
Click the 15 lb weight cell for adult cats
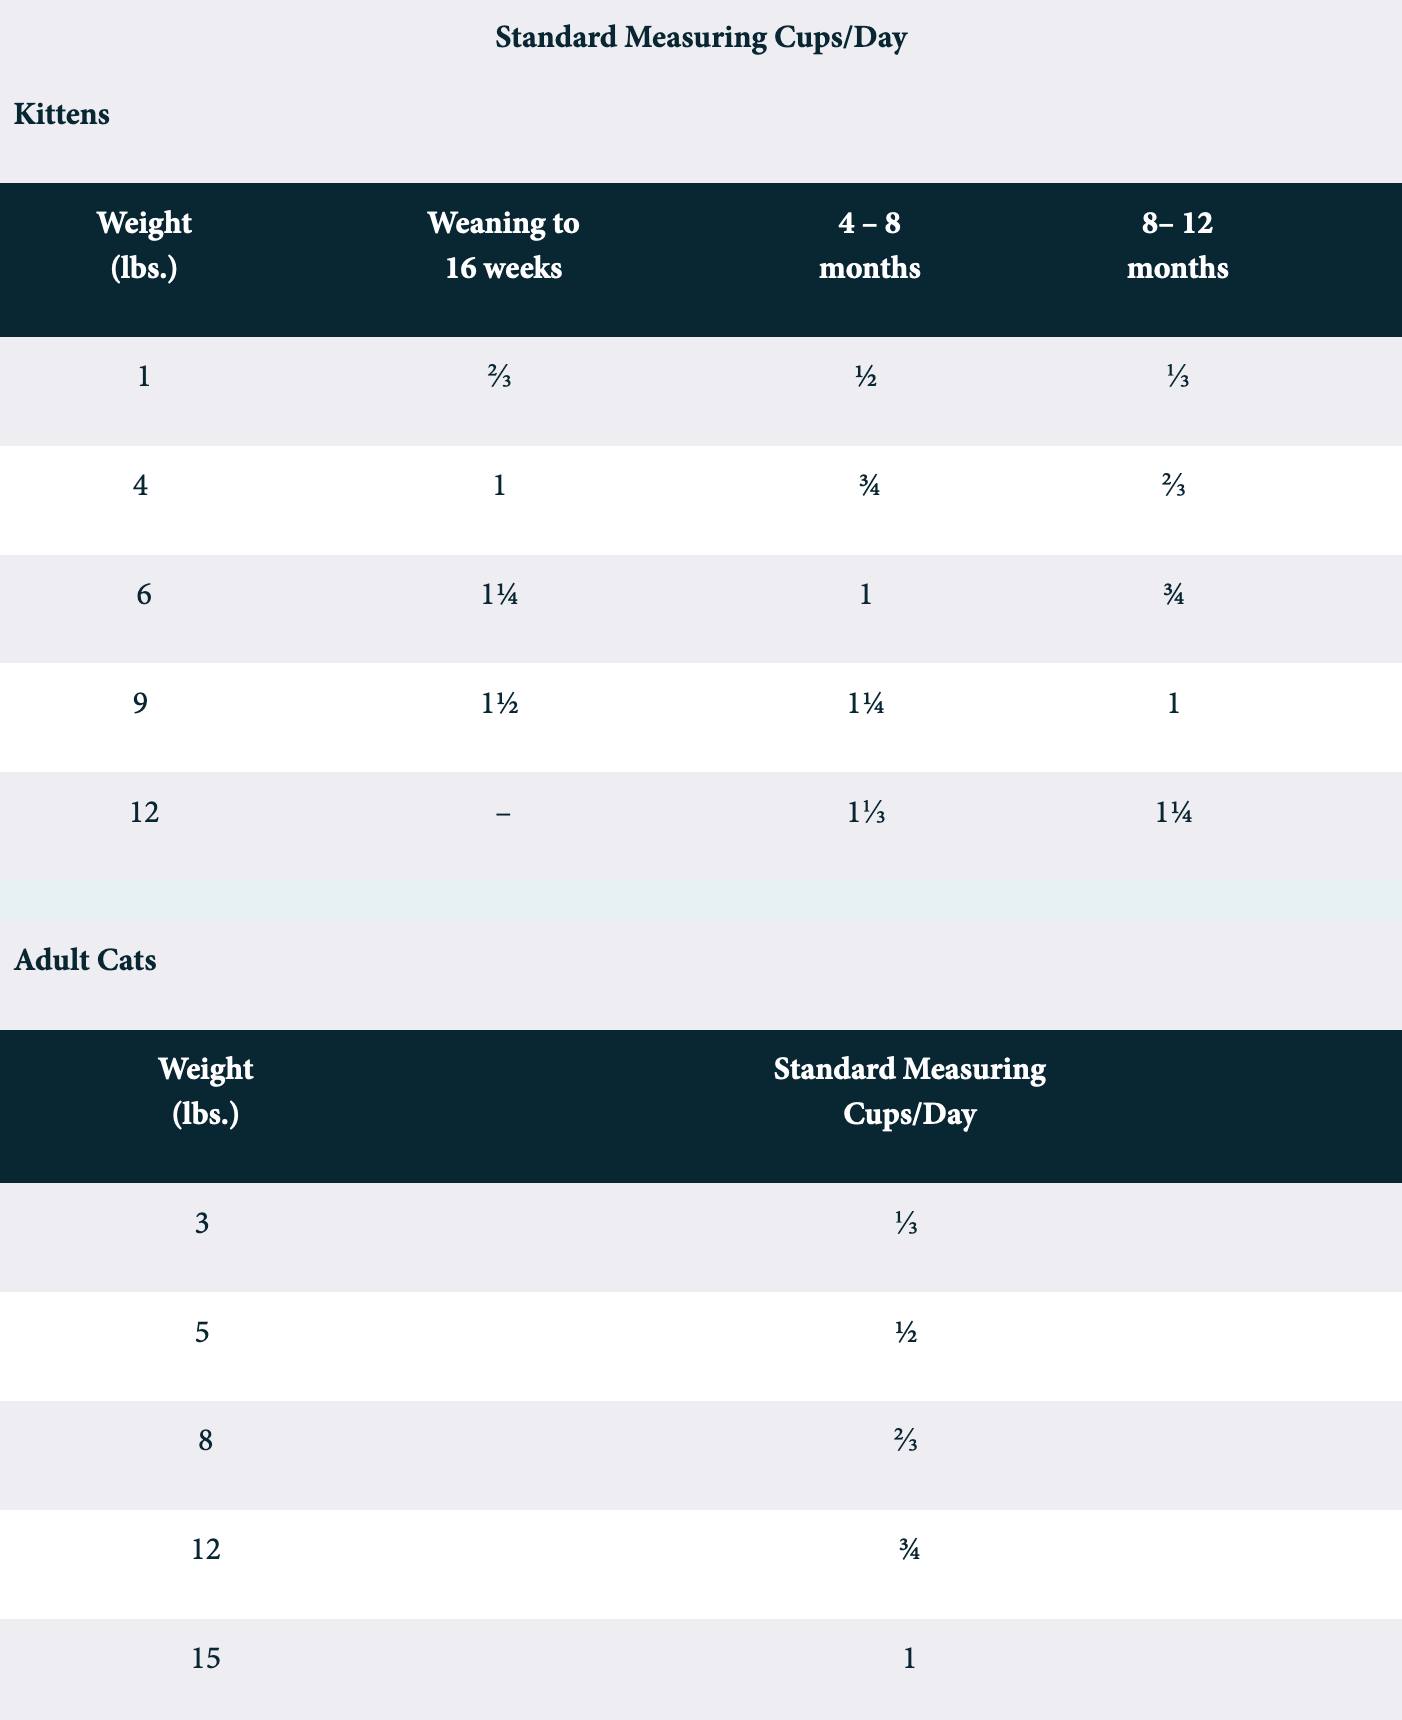click(x=205, y=1659)
